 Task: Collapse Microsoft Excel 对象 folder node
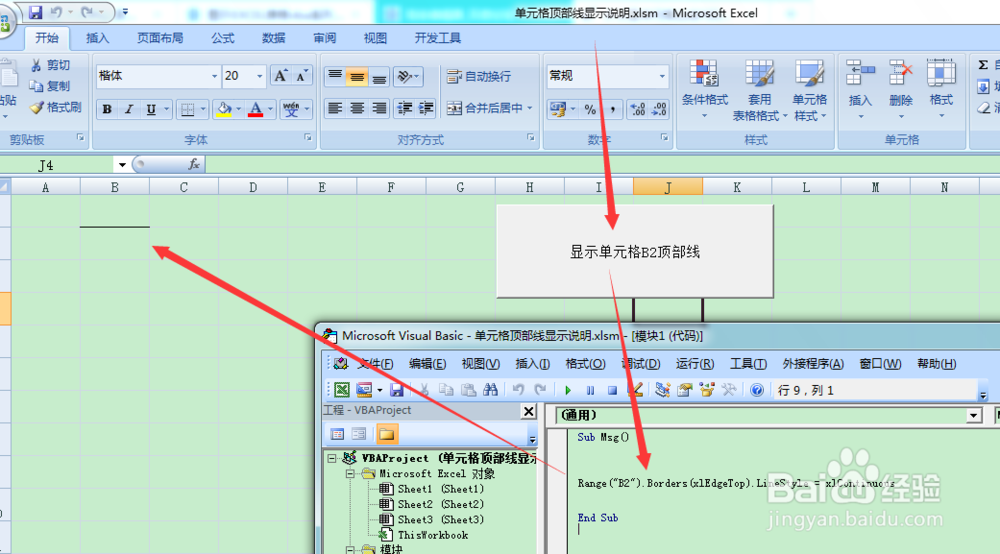[350, 474]
